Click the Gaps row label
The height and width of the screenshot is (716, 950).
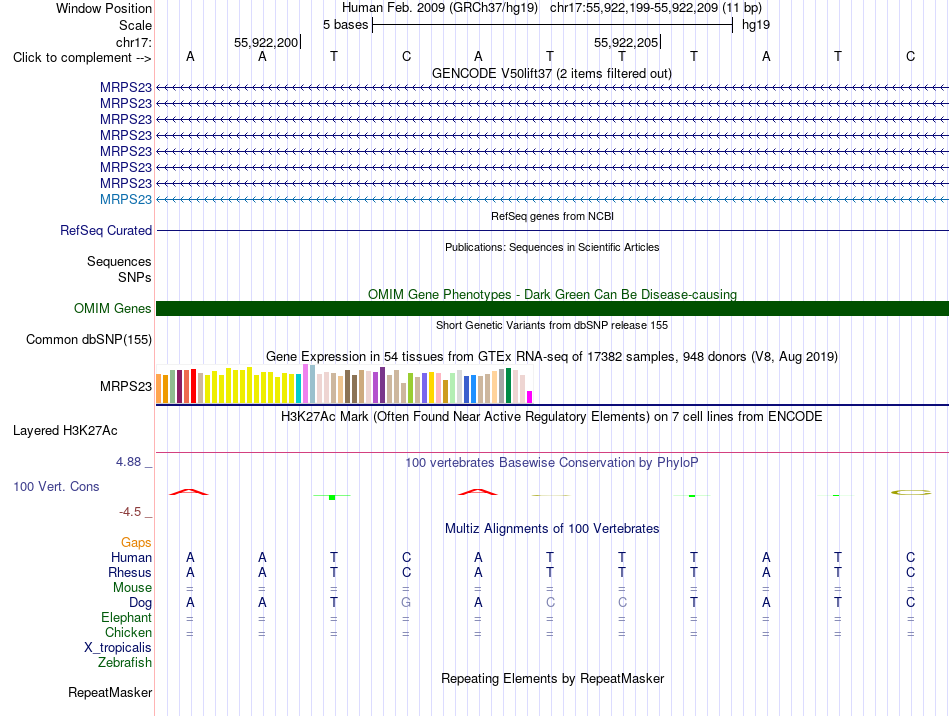tap(136, 543)
